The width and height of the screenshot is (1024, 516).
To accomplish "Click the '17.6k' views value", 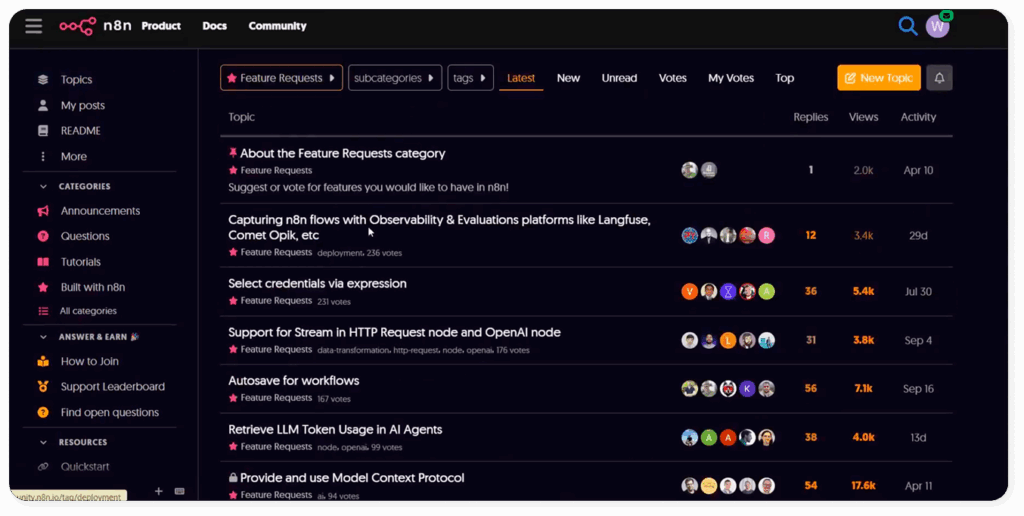I will pos(863,486).
